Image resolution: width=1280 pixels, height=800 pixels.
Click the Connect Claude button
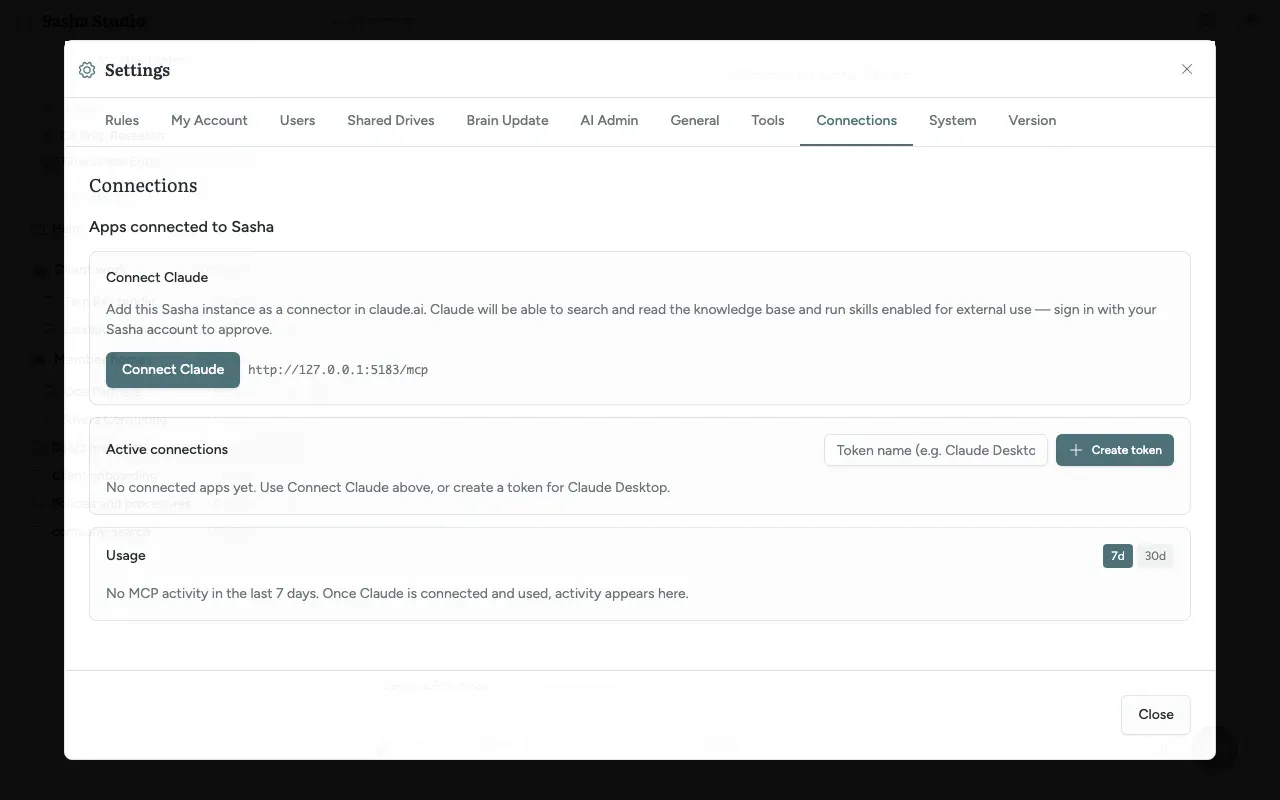(173, 369)
